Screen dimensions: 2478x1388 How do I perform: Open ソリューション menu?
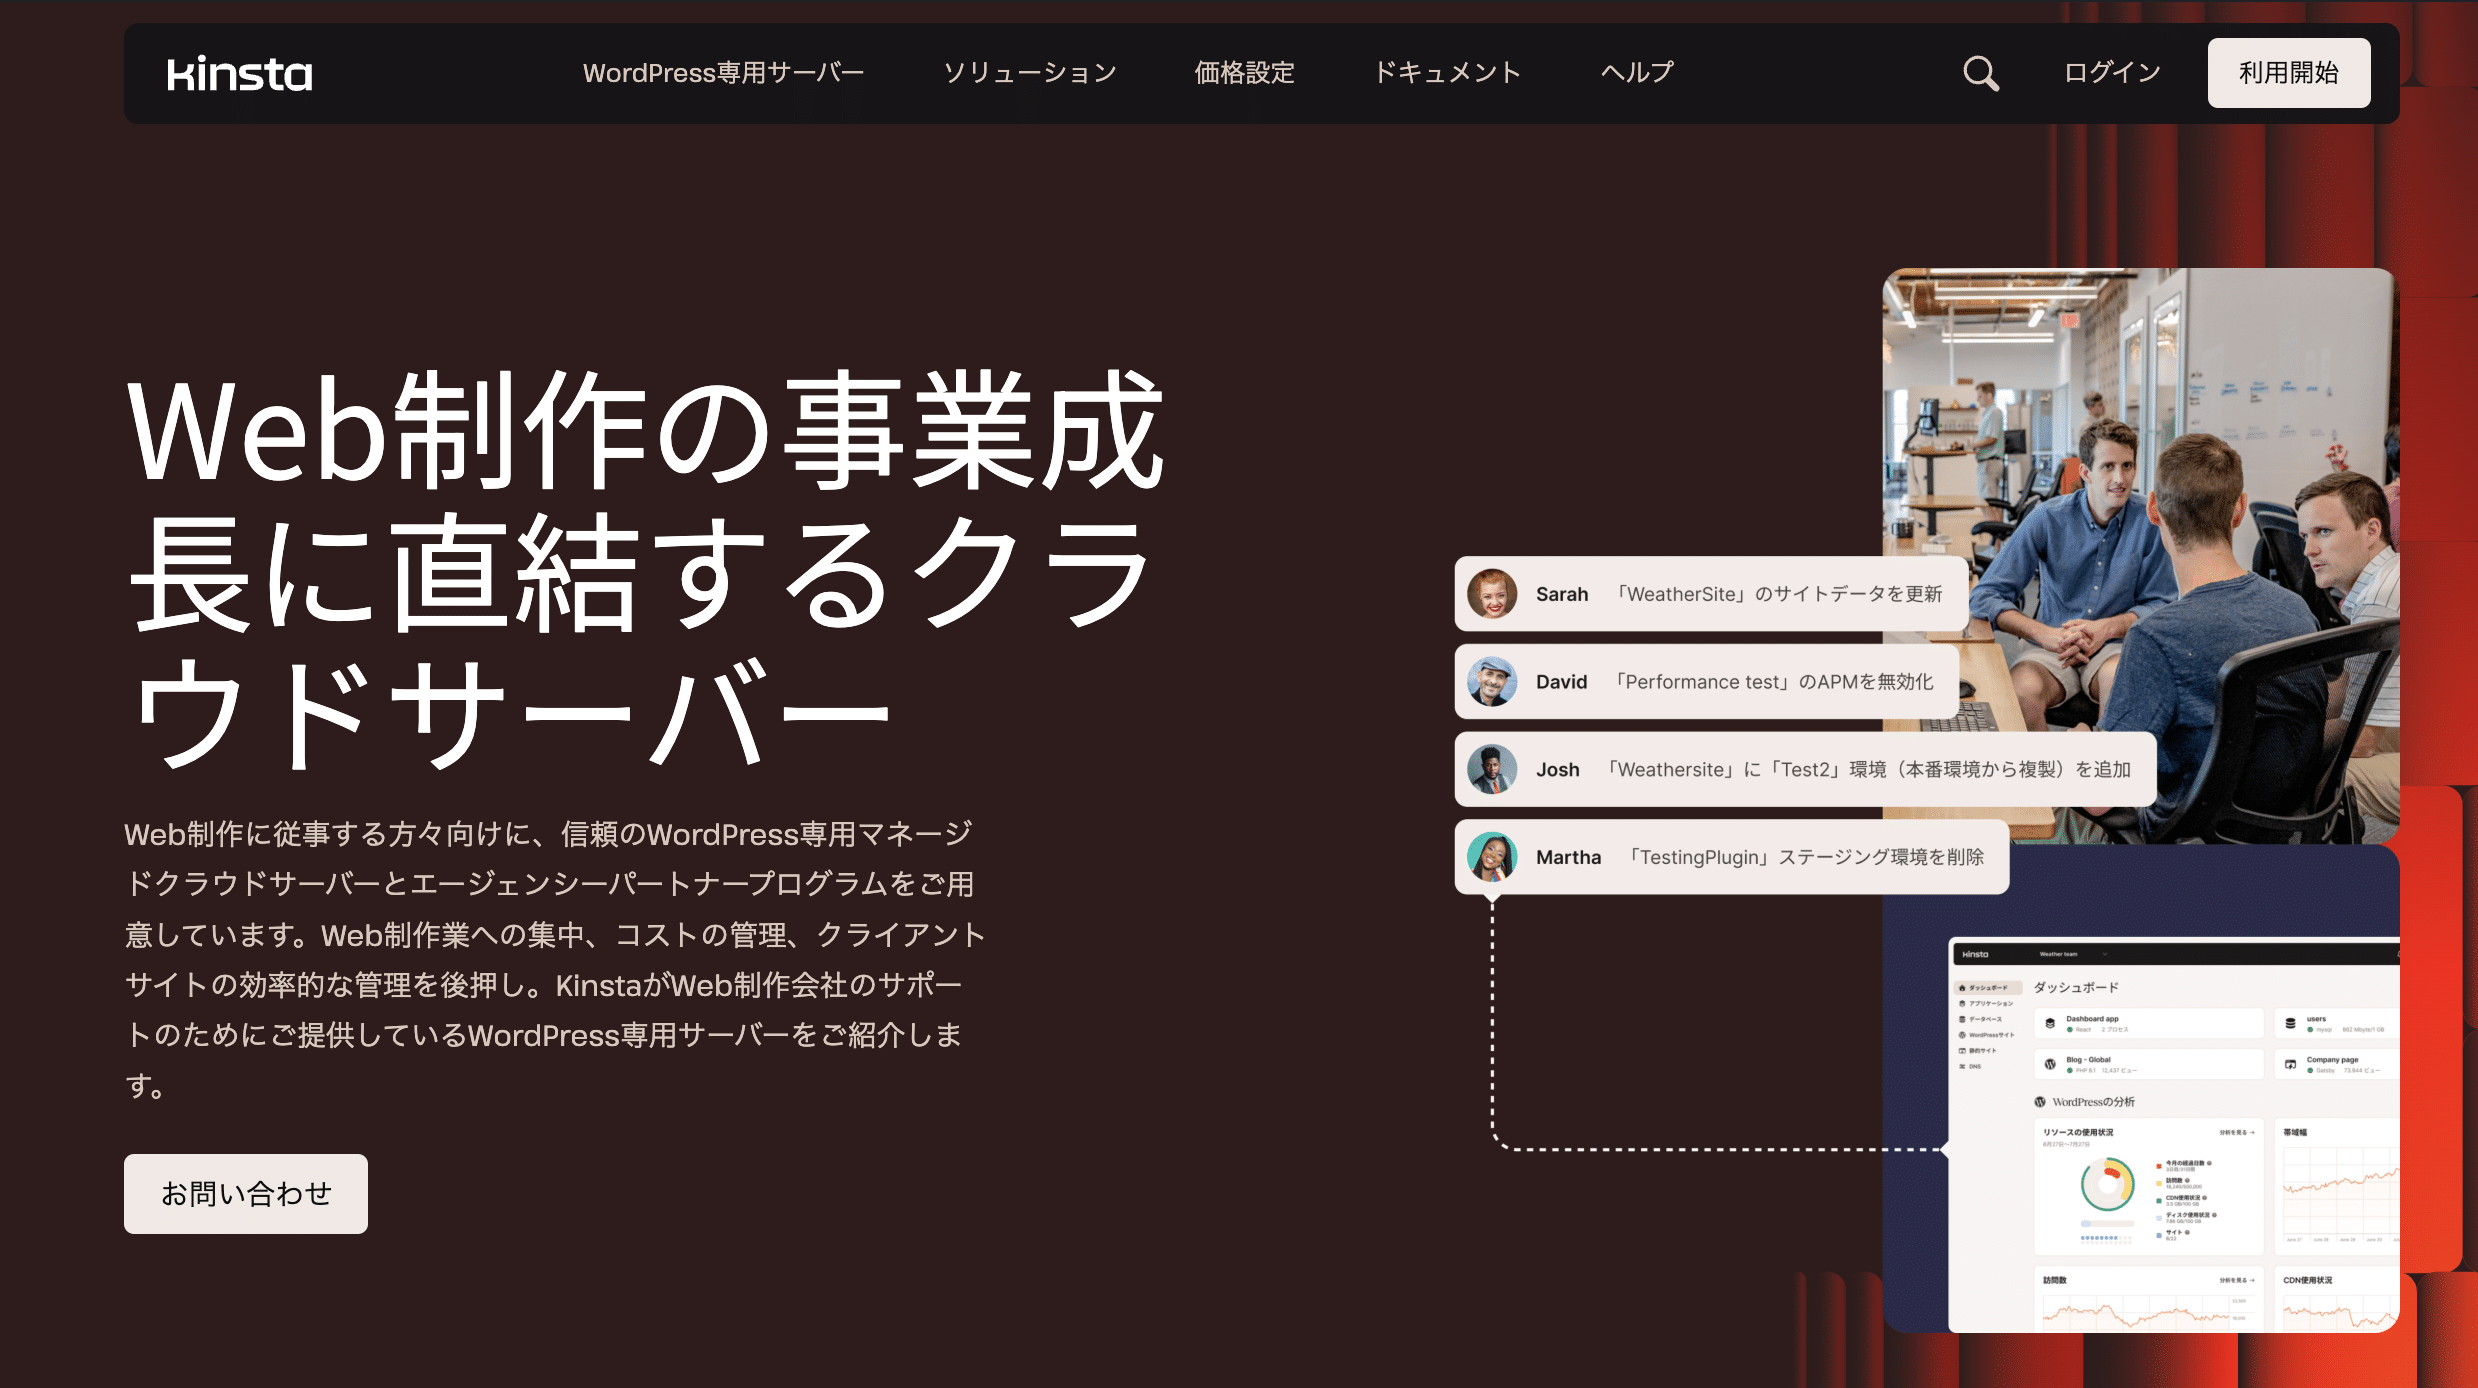tap(1030, 73)
